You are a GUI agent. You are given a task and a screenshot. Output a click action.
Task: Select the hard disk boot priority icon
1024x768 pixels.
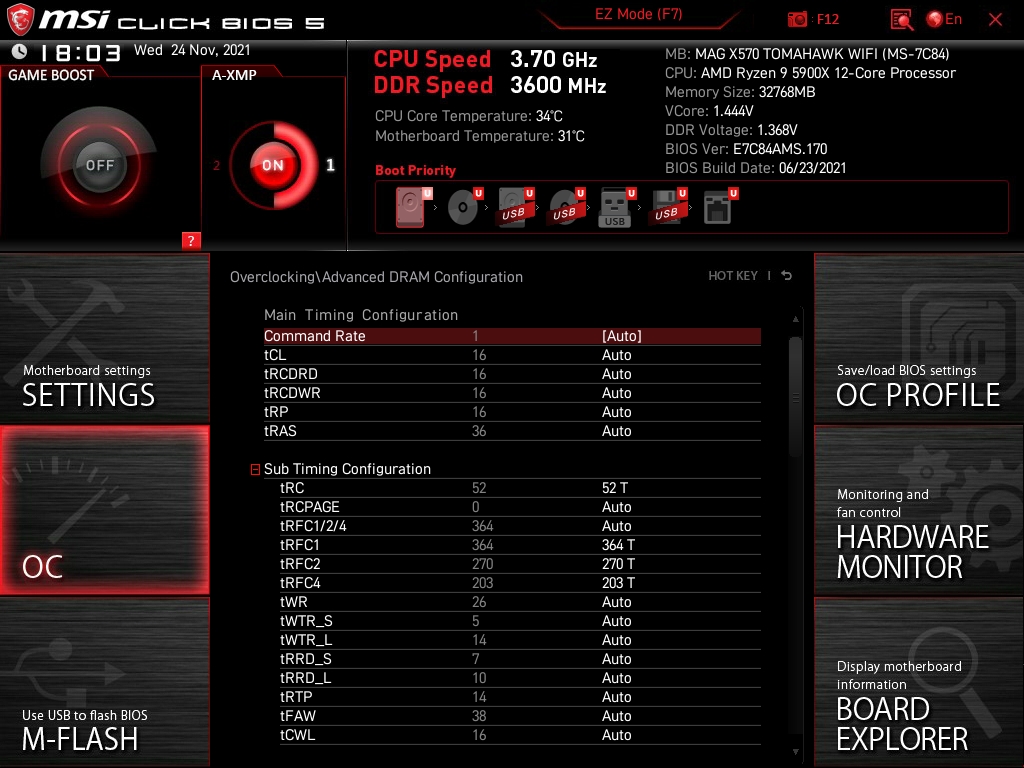click(413, 207)
